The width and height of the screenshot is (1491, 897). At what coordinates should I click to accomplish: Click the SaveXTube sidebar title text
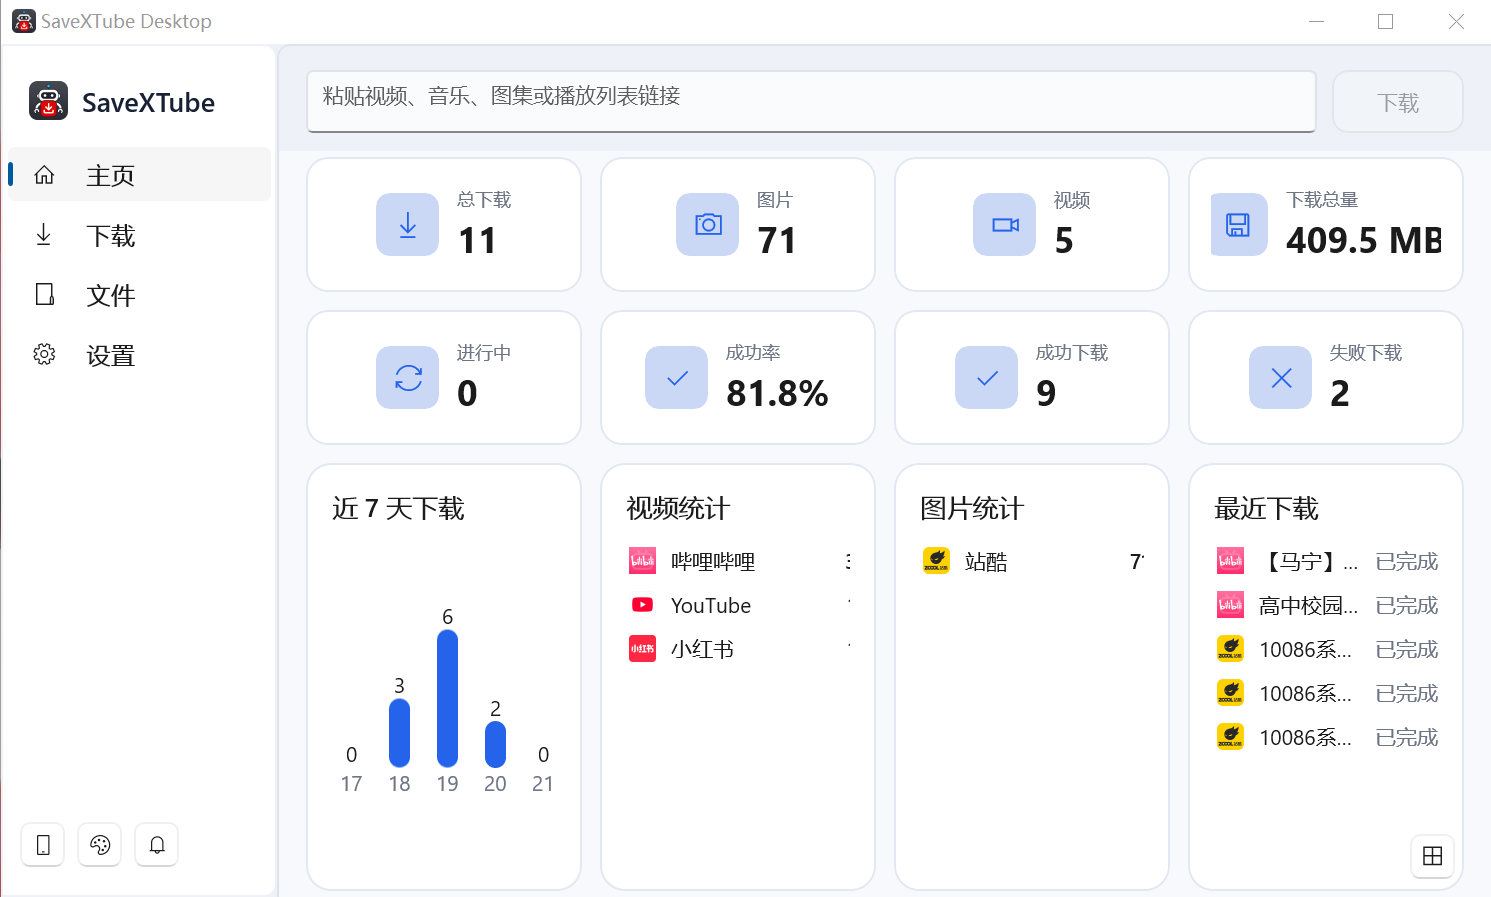(148, 102)
